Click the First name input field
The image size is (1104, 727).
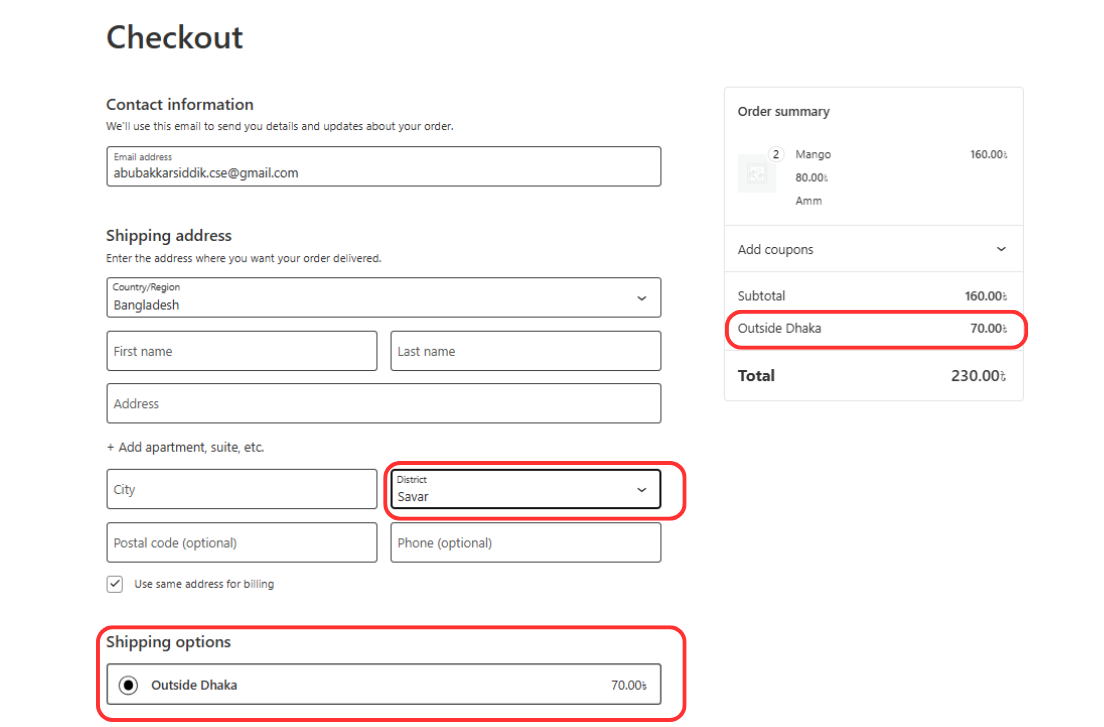[x=241, y=350]
